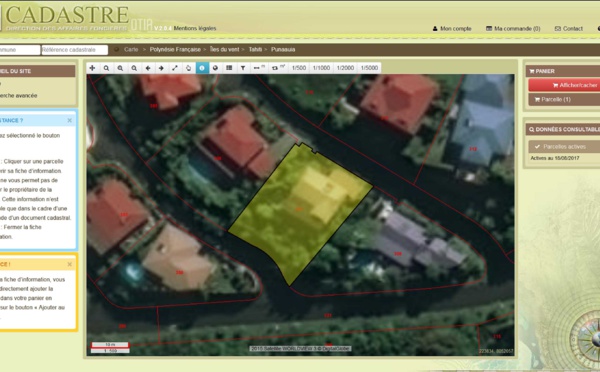Select Tahiti in the breadcrumb
This screenshot has width=600, height=372.
pyautogui.click(x=255, y=49)
